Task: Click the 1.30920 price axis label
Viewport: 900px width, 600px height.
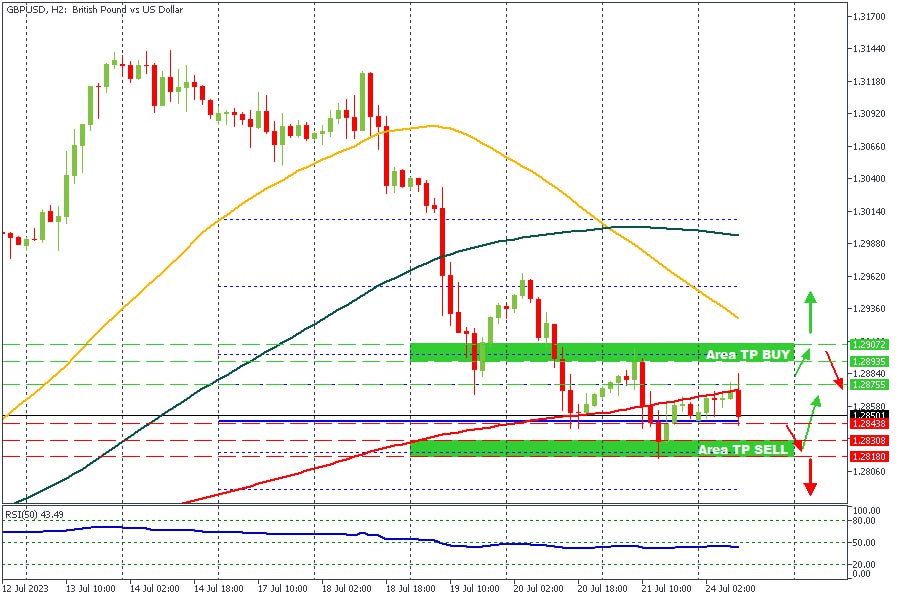Action: (x=868, y=114)
